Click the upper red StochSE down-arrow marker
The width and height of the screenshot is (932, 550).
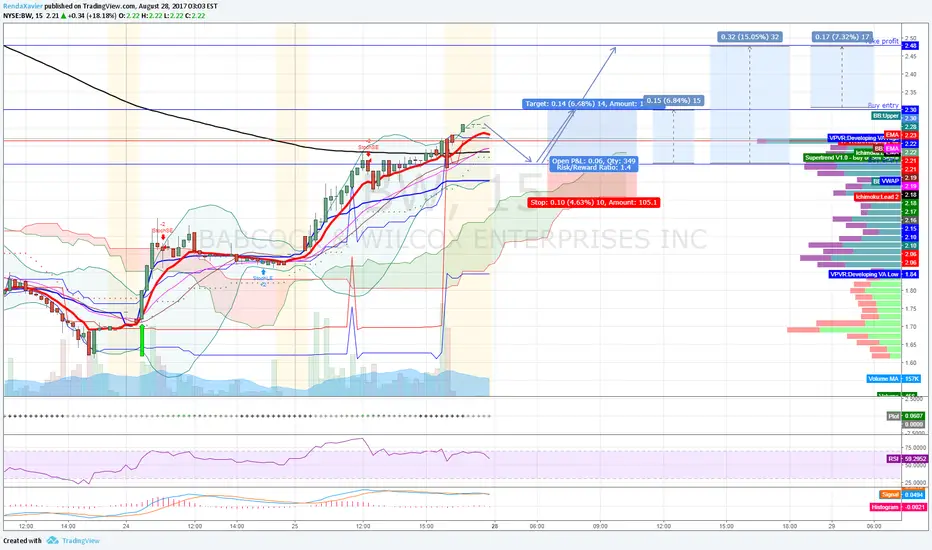[369, 155]
